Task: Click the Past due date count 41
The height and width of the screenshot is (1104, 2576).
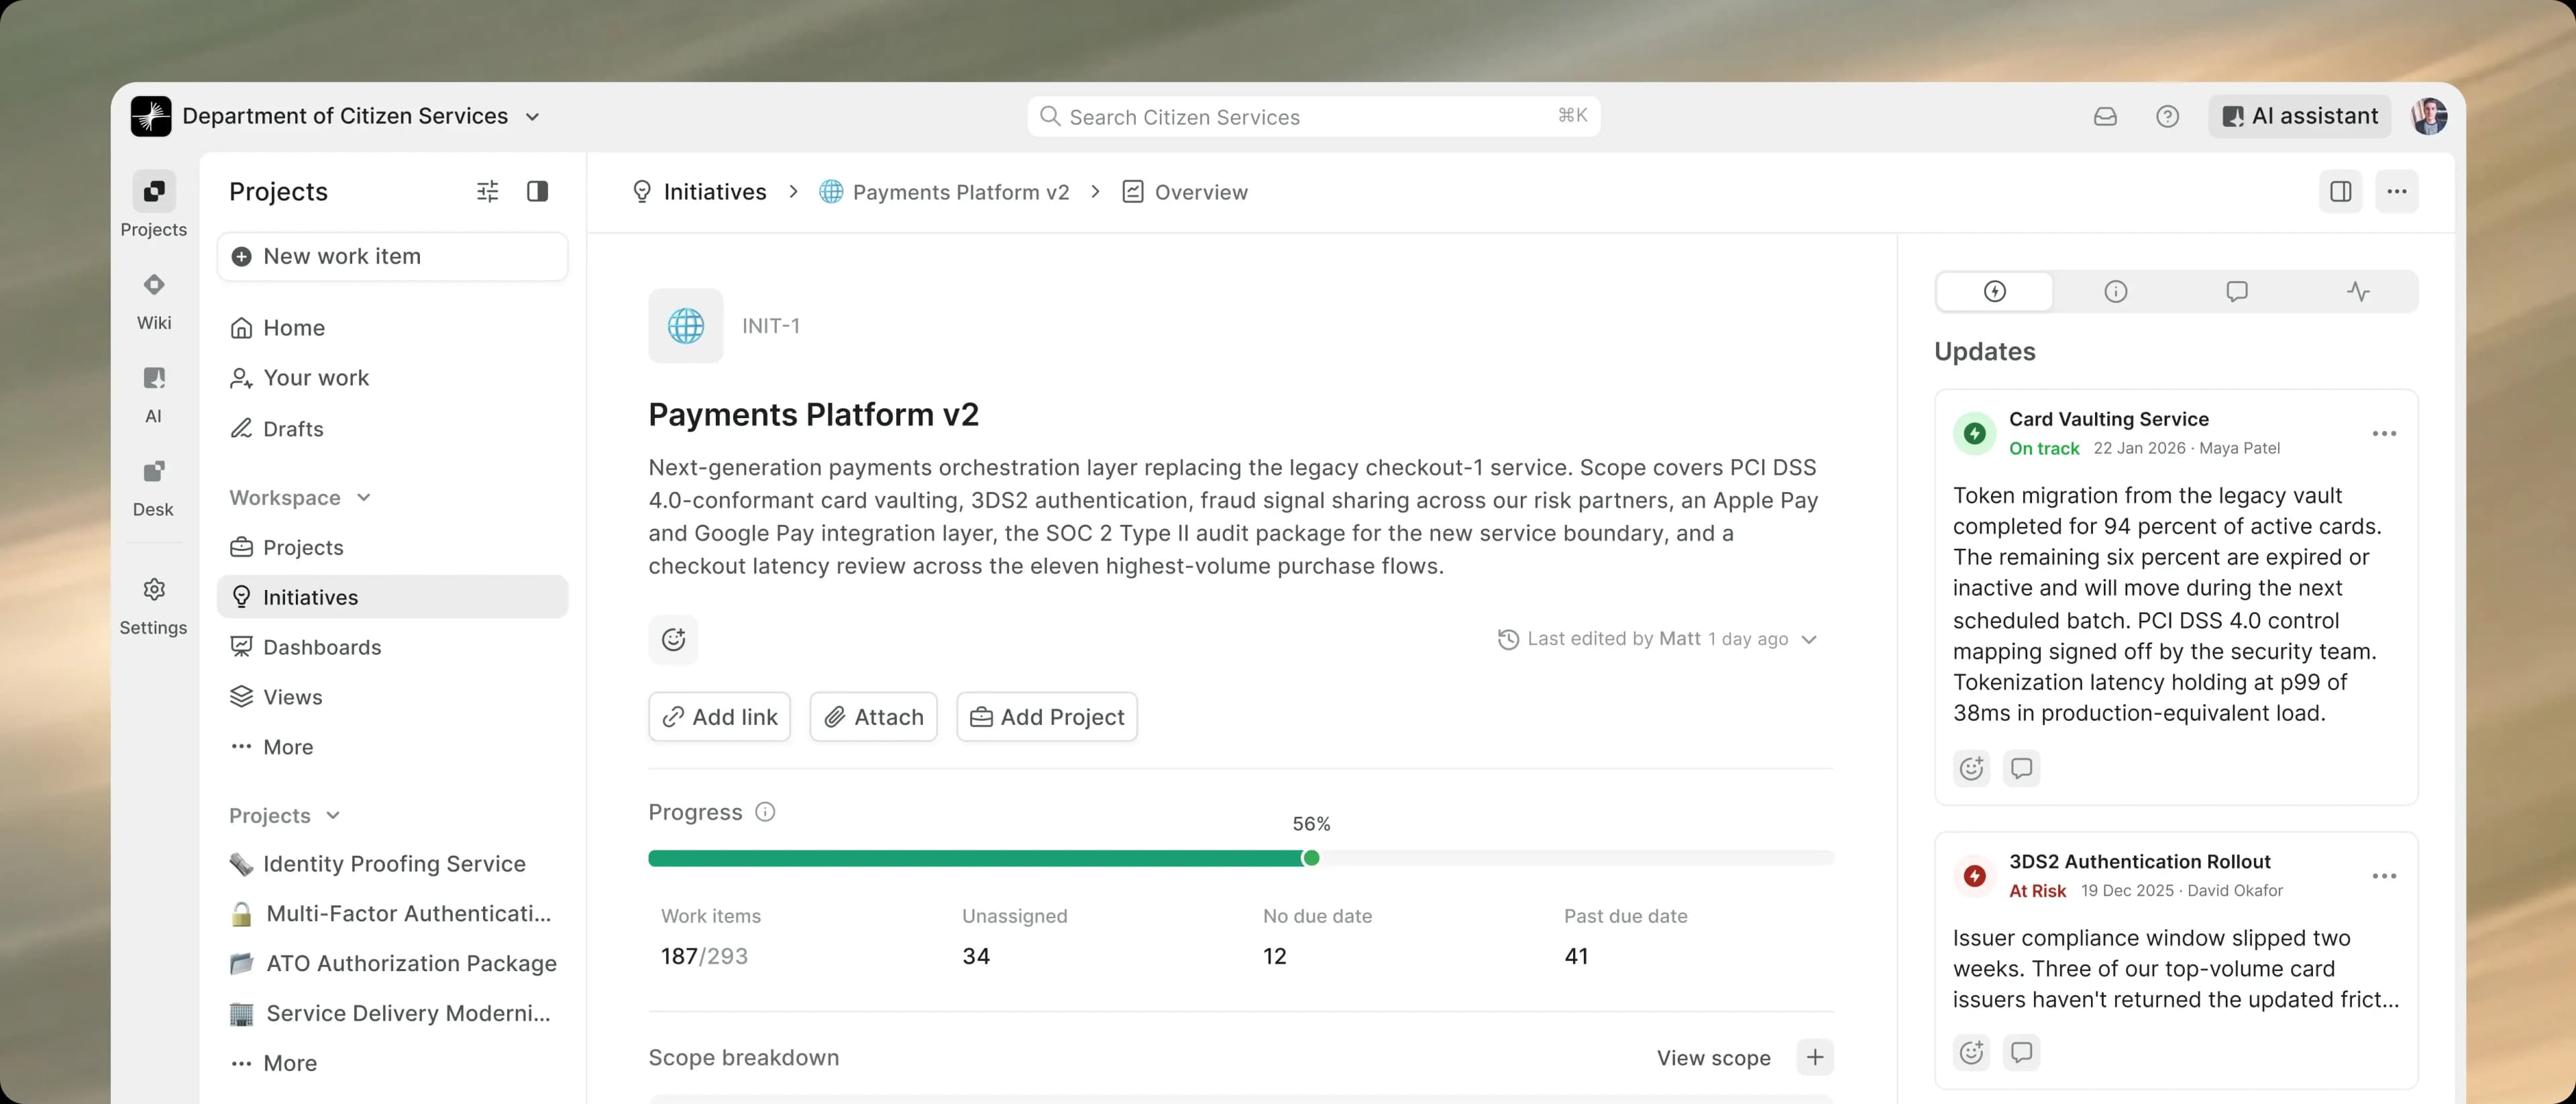Action: pos(1576,956)
